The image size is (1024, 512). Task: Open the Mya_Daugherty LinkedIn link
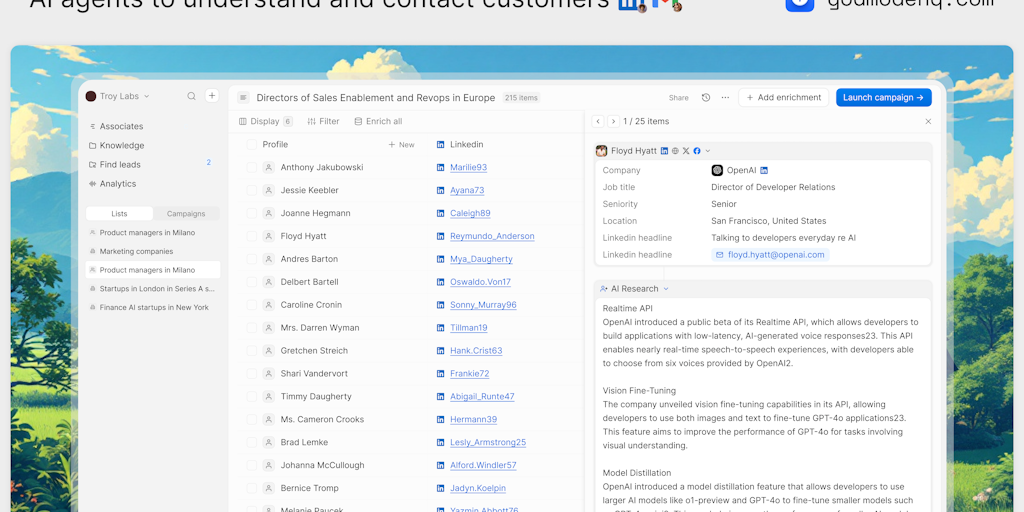click(x=481, y=259)
